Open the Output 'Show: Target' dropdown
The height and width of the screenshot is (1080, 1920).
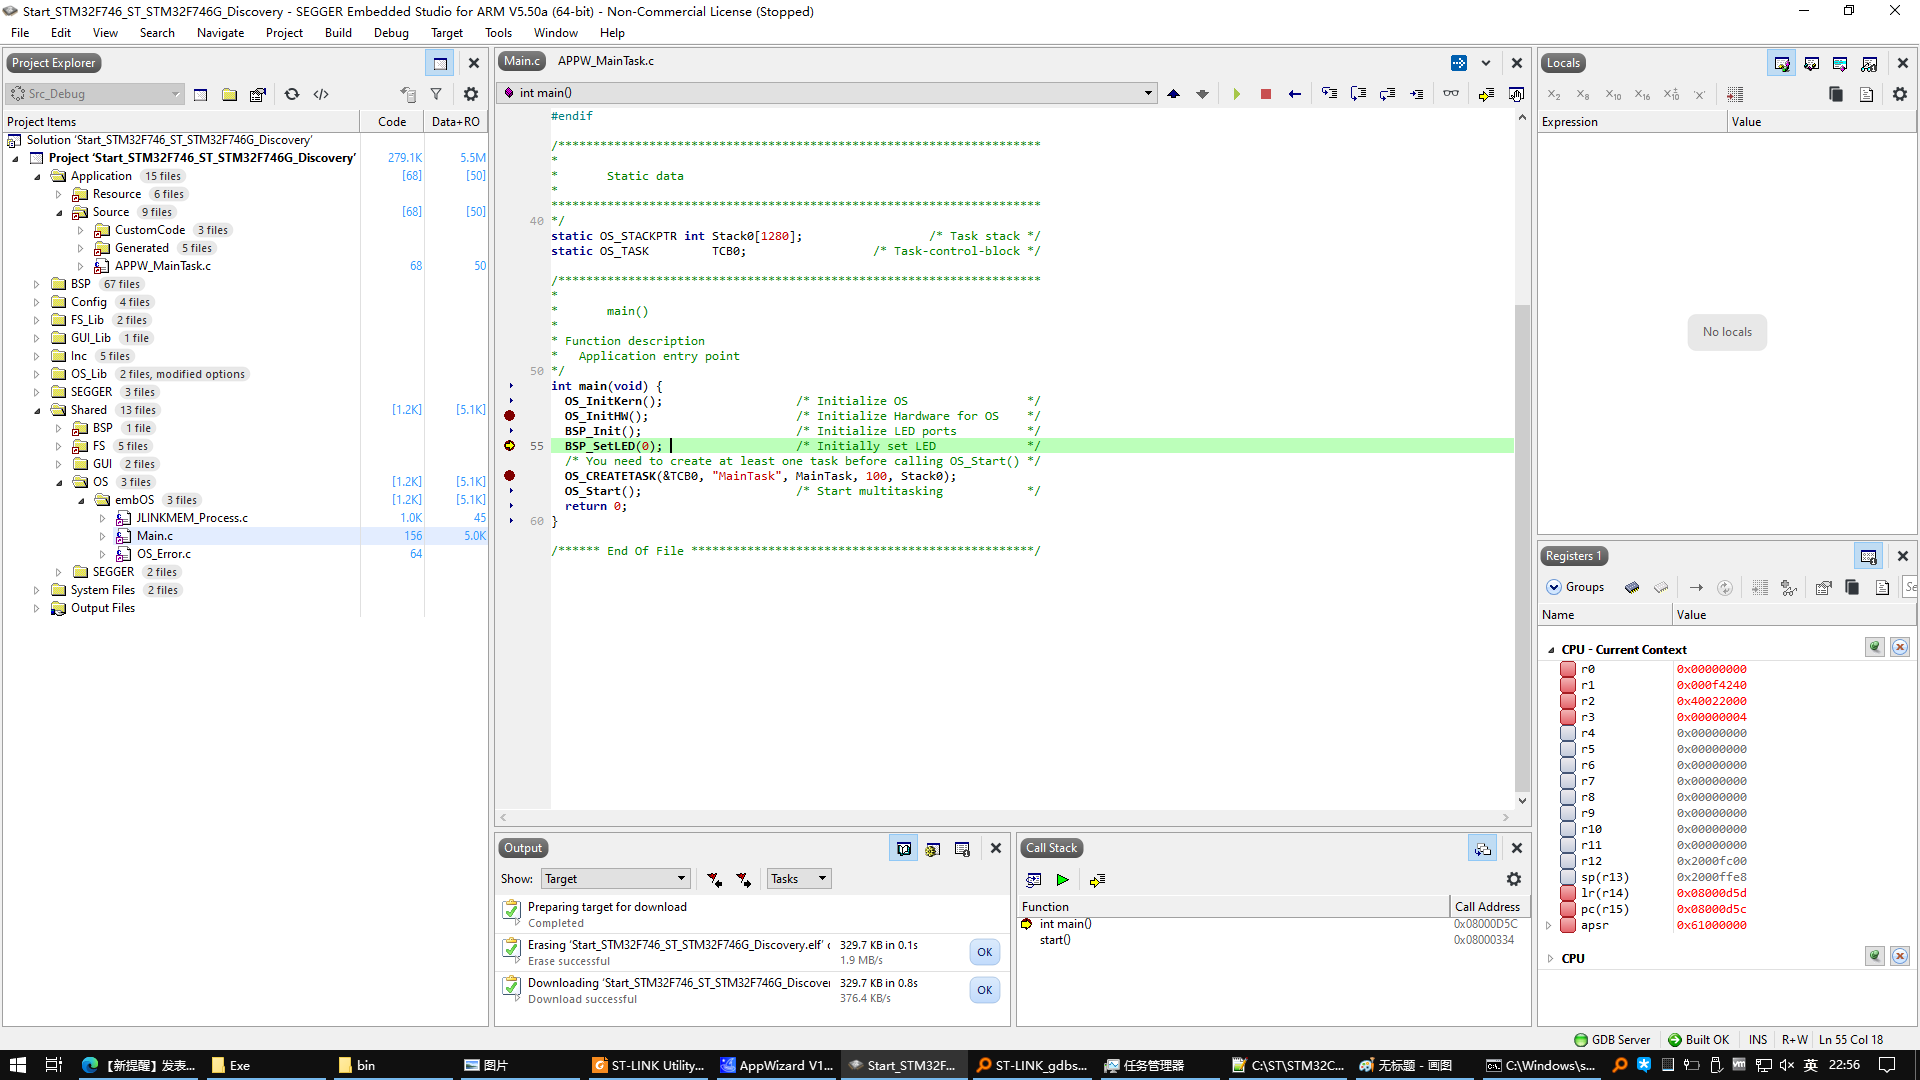pyautogui.click(x=615, y=879)
